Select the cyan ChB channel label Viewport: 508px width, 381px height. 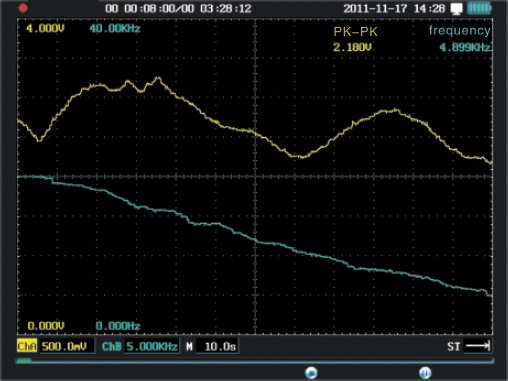(112, 347)
